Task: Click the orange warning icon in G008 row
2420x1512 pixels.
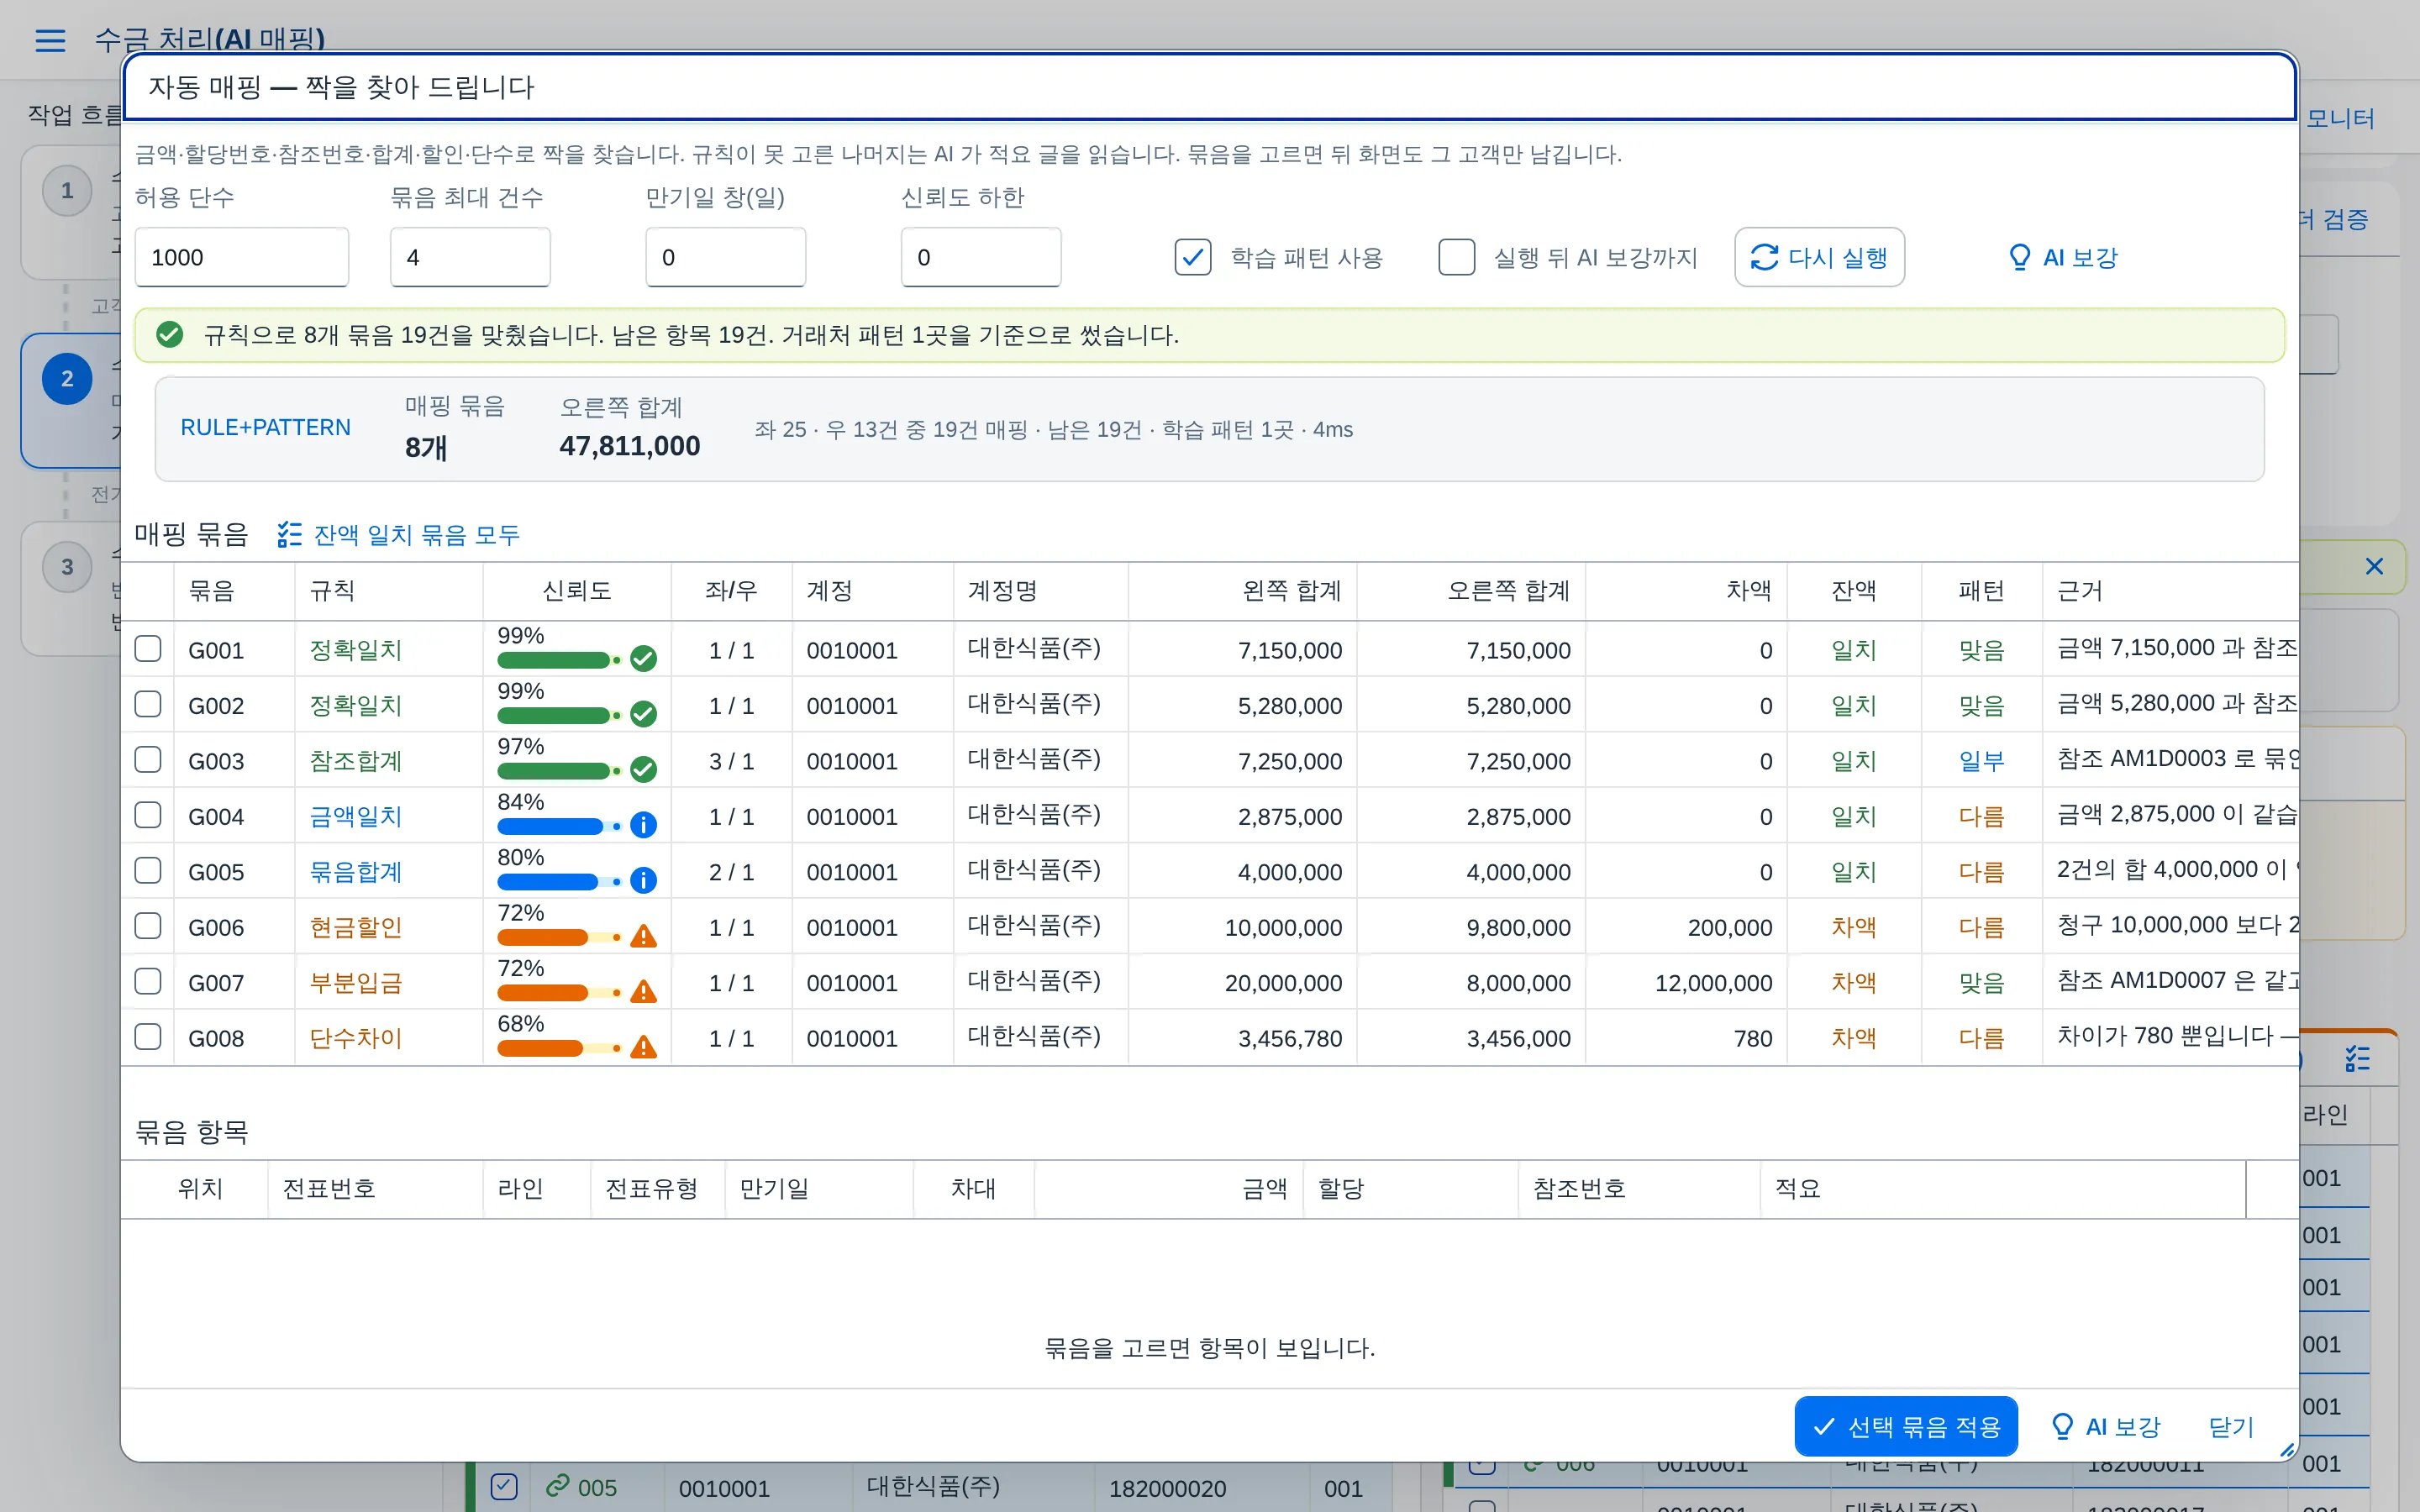Action: (643, 1046)
